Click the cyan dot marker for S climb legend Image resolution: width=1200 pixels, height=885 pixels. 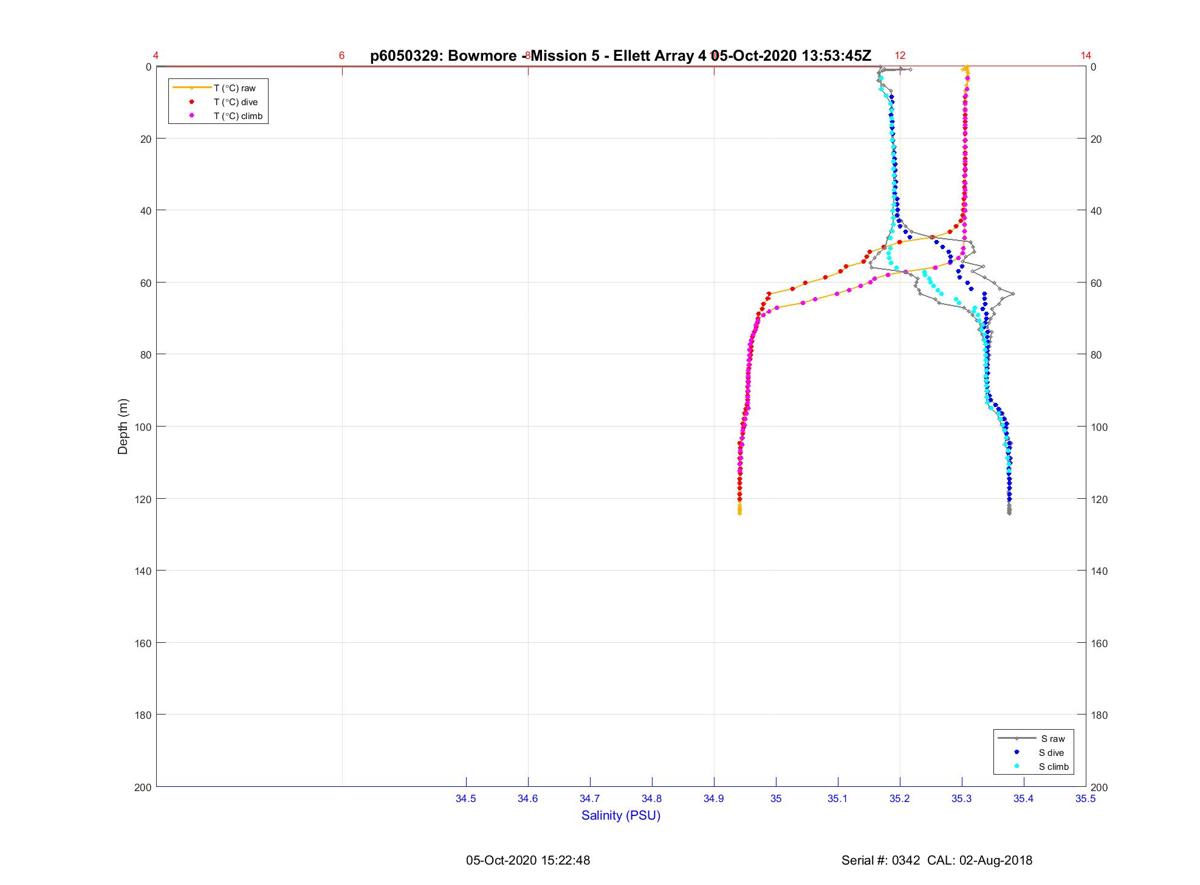tap(1017, 766)
